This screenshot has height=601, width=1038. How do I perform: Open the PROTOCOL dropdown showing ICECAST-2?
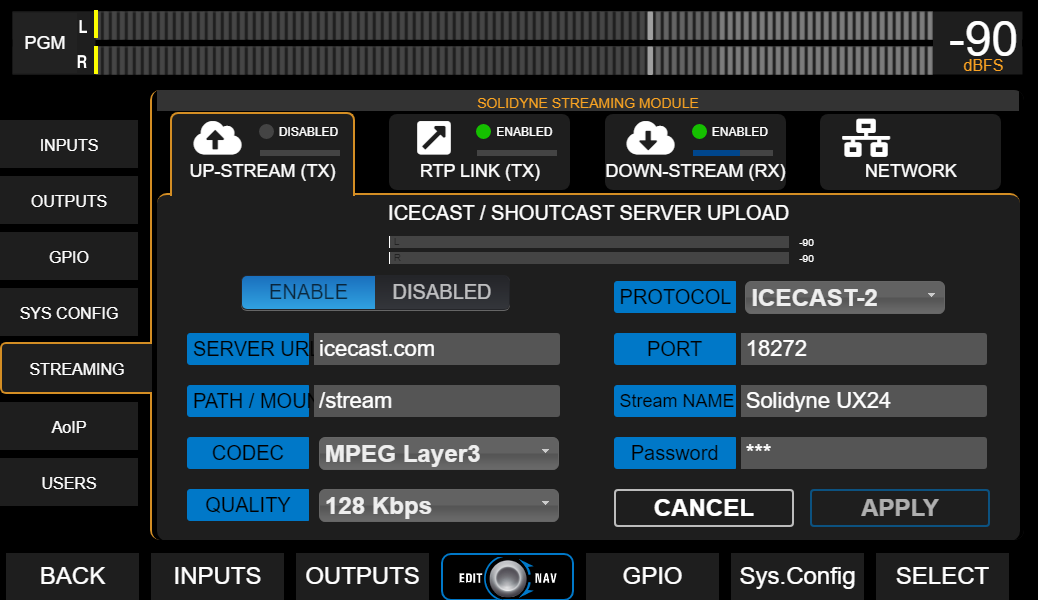click(x=844, y=297)
